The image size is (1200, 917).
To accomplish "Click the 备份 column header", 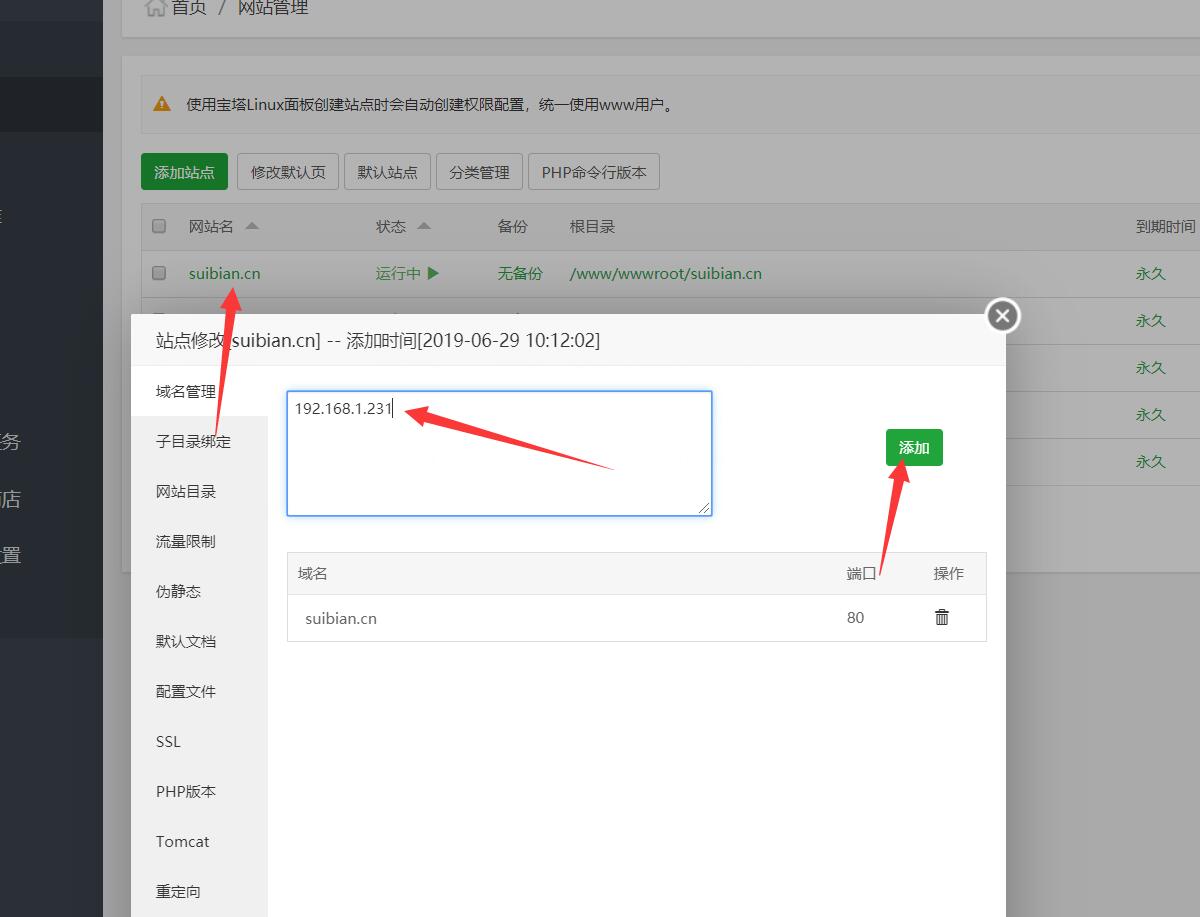I will click(512, 226).
